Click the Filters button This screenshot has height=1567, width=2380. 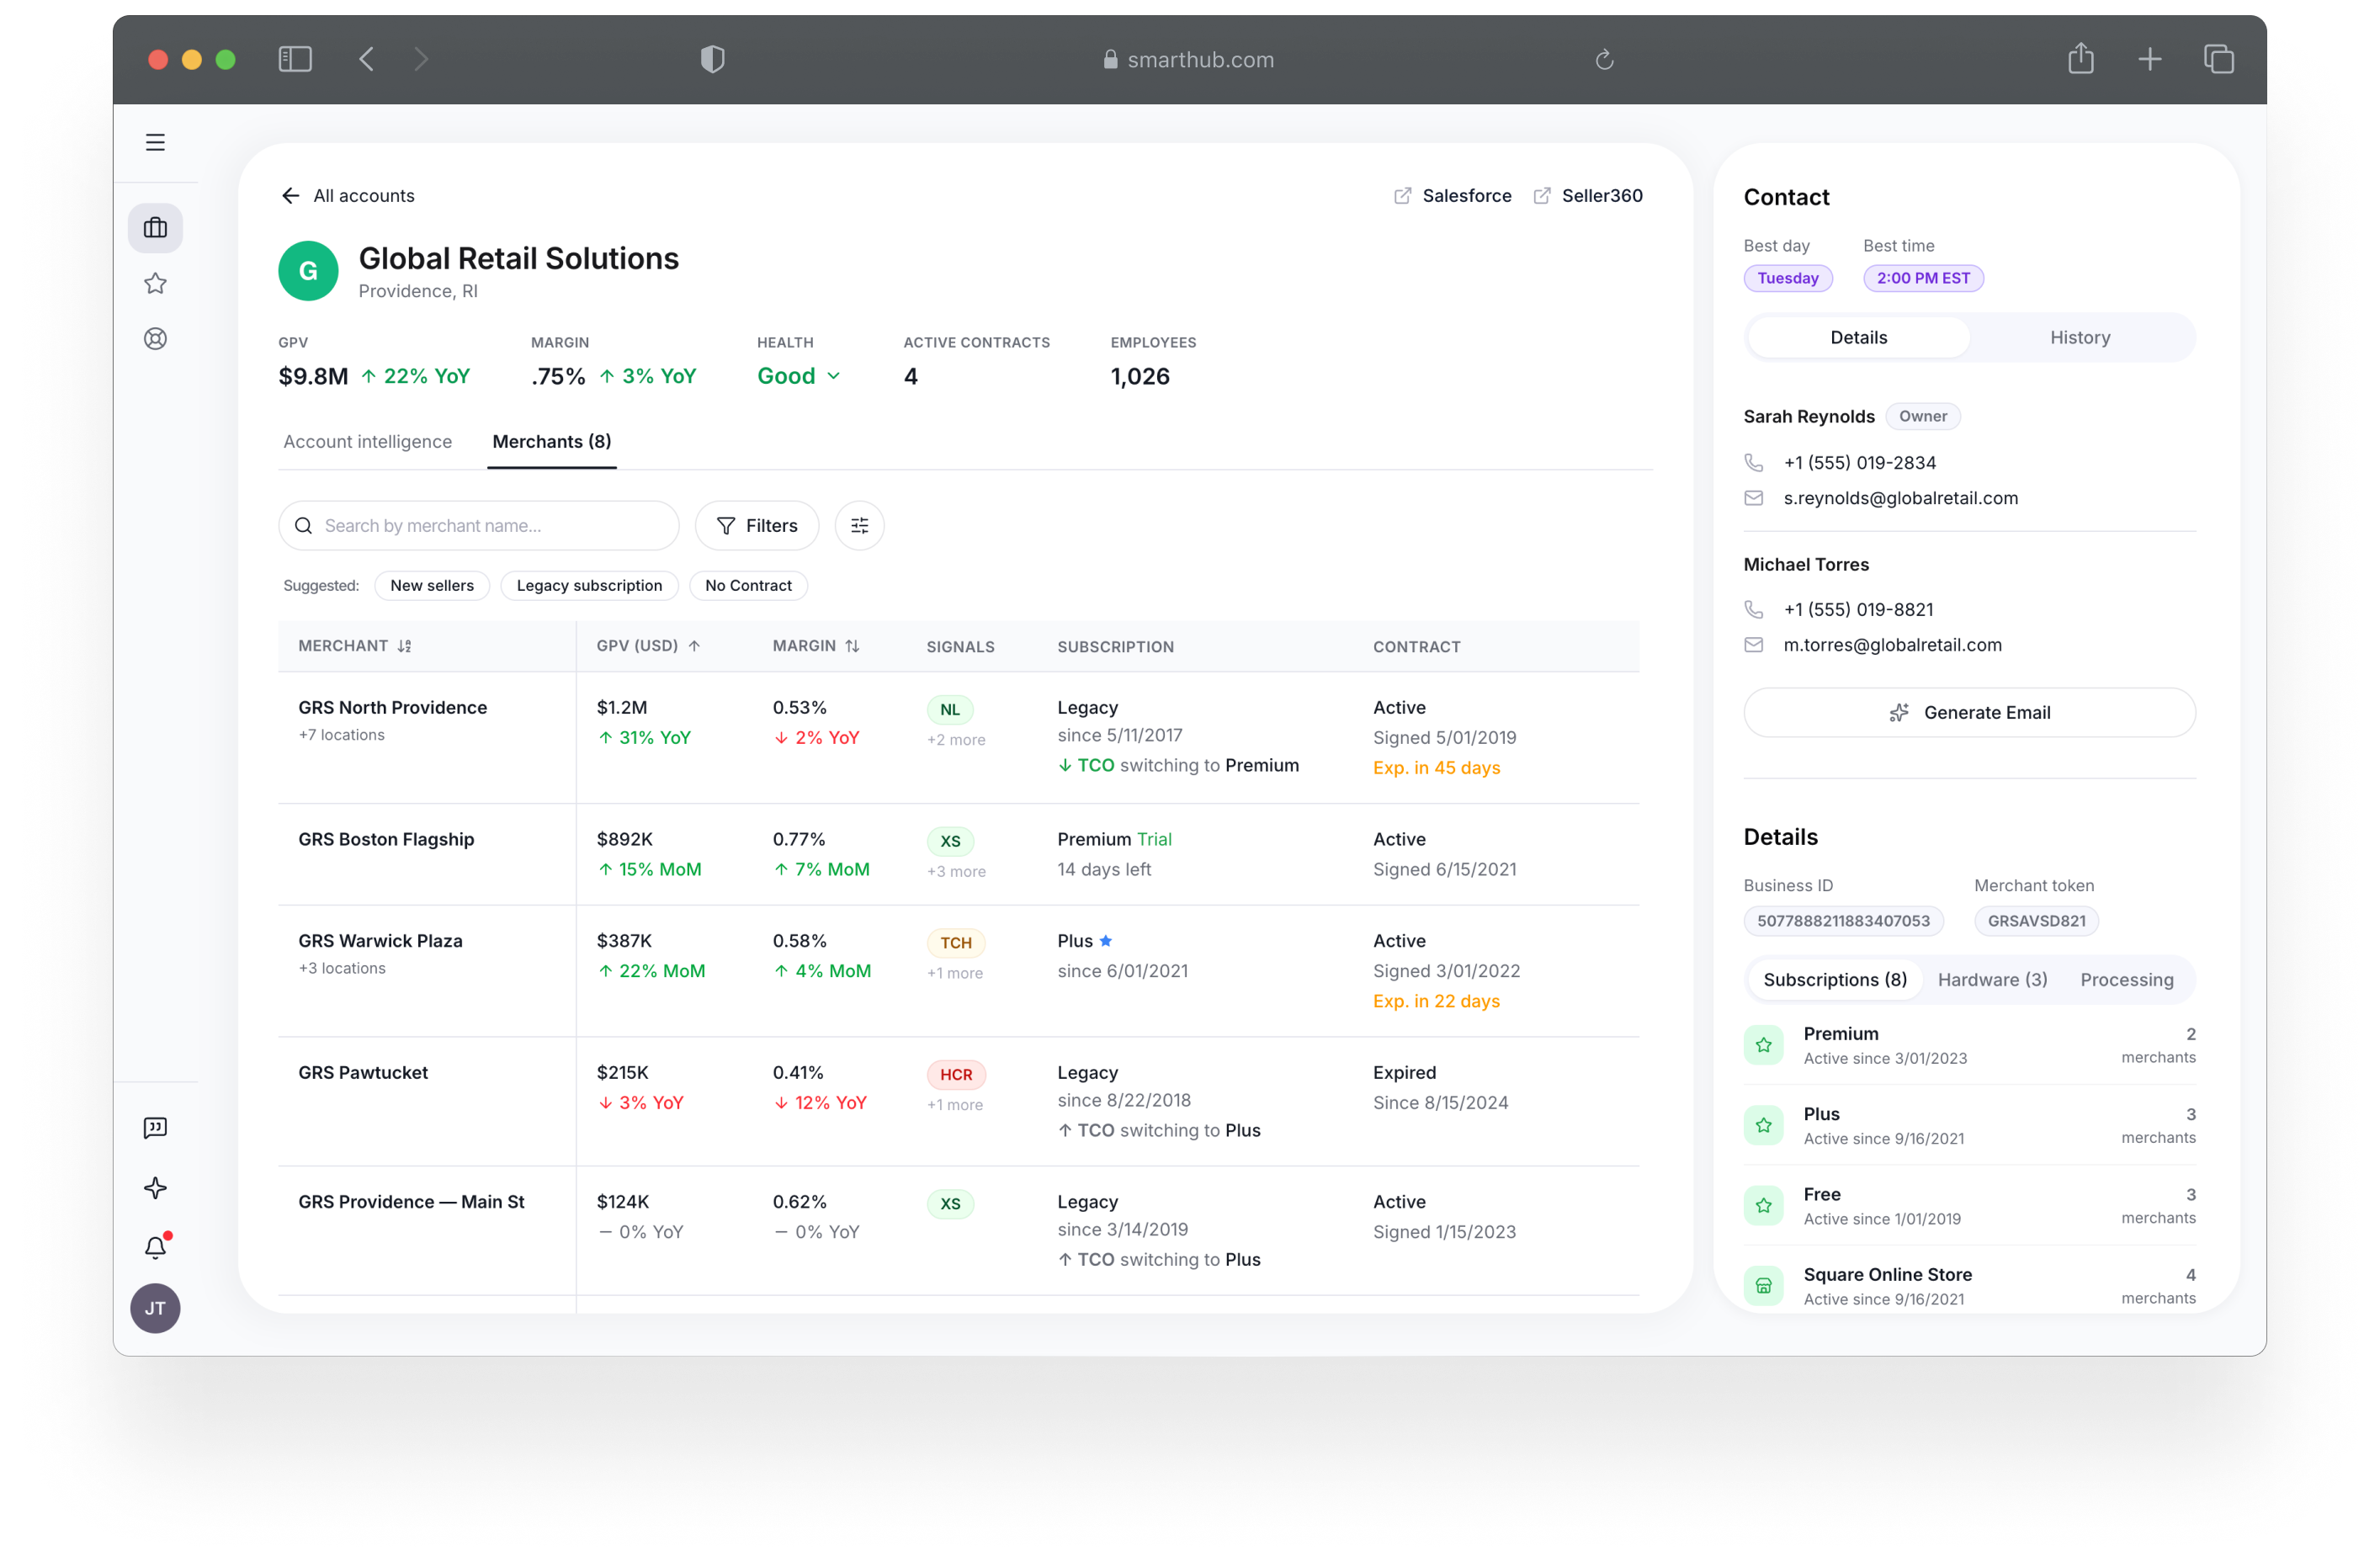(756, 525)
